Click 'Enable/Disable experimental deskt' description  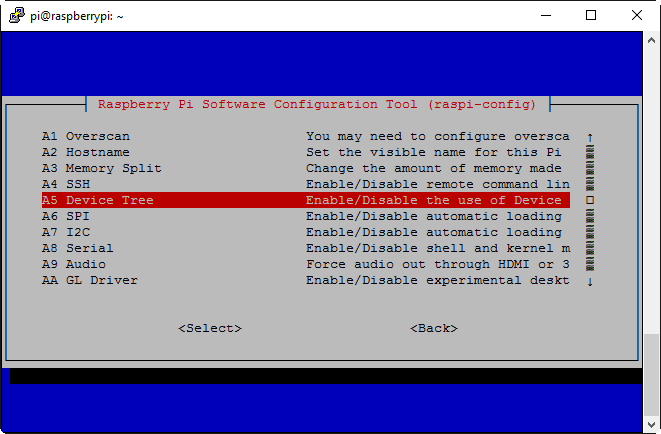438,280
